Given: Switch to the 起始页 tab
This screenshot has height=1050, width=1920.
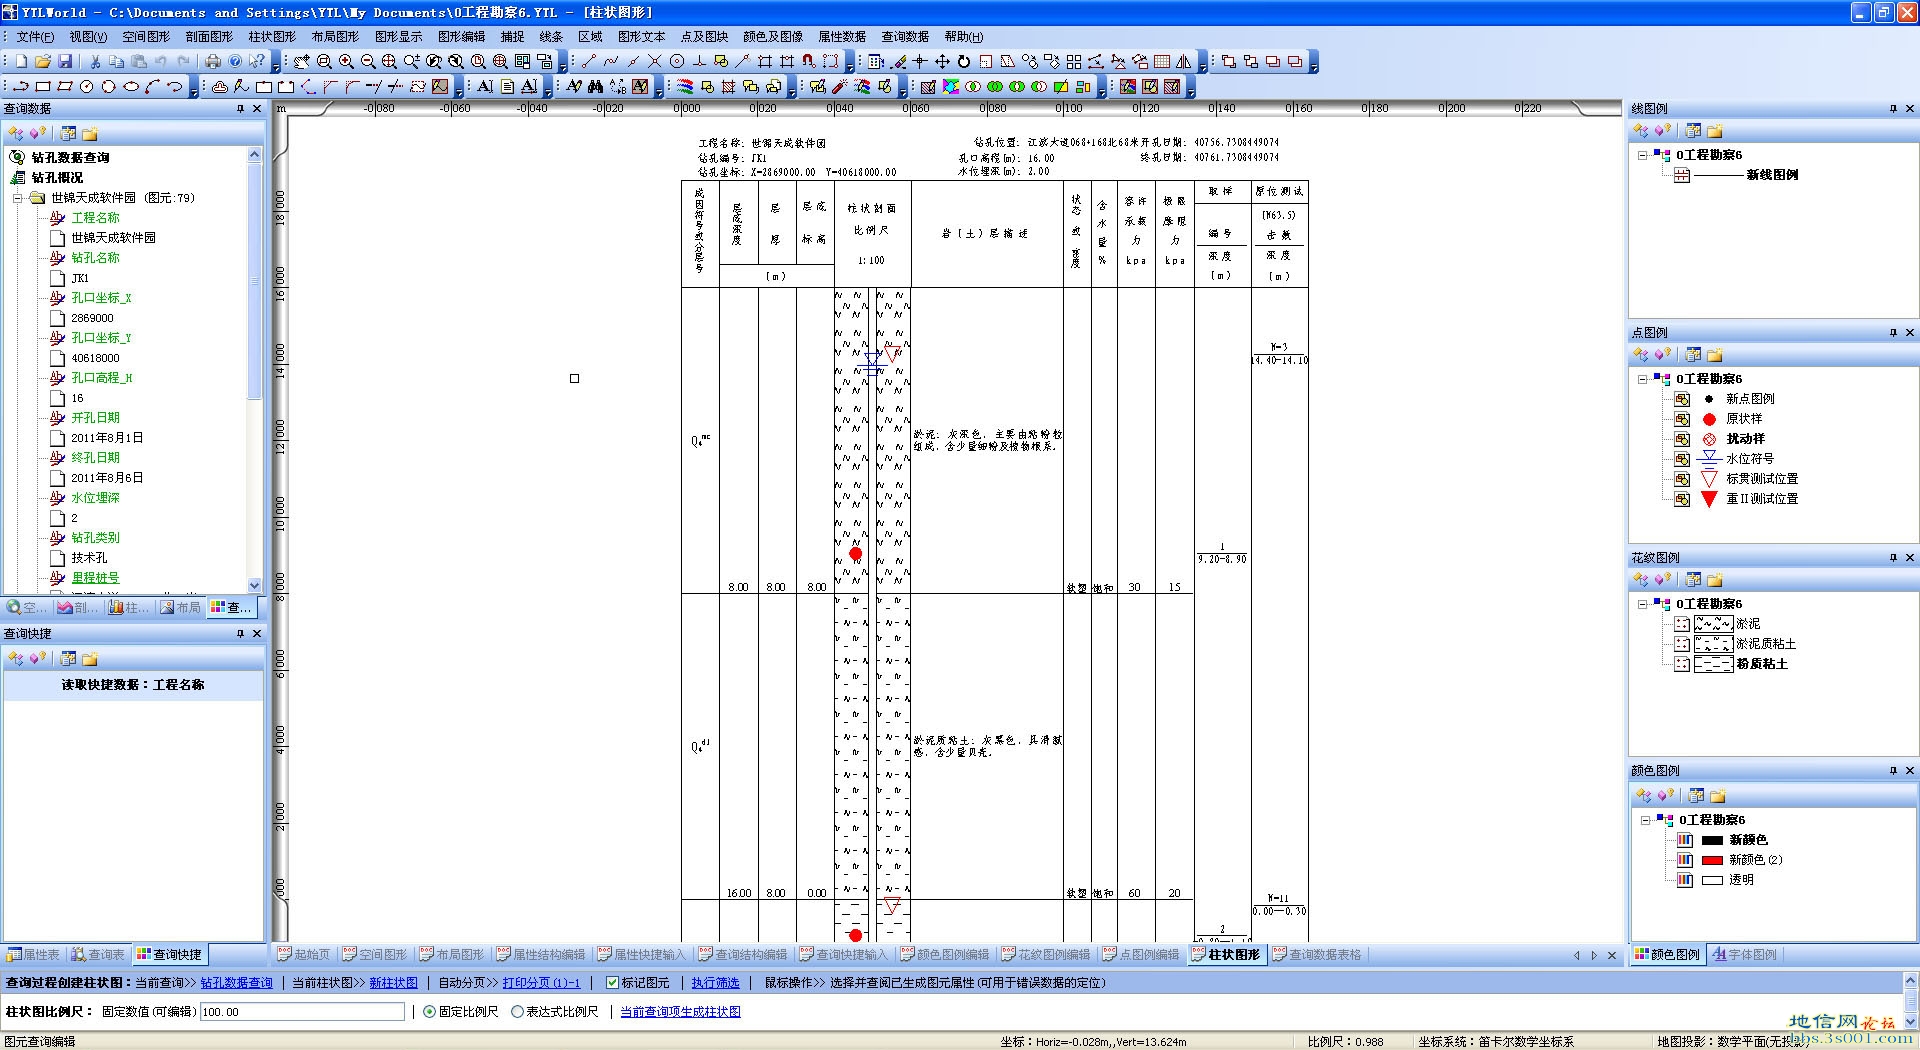Looking at the screenshot, I should pos(303,955).
